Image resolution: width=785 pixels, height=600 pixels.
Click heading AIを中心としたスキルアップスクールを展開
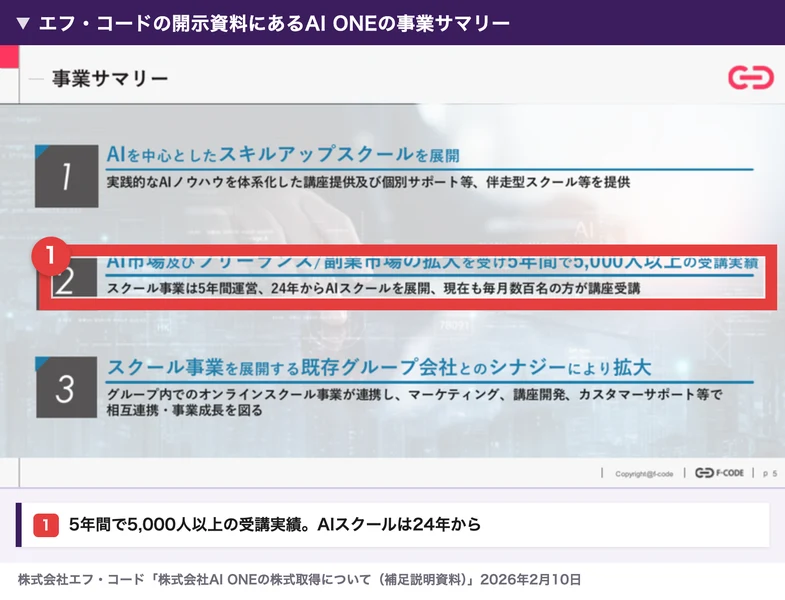point(283,155)
